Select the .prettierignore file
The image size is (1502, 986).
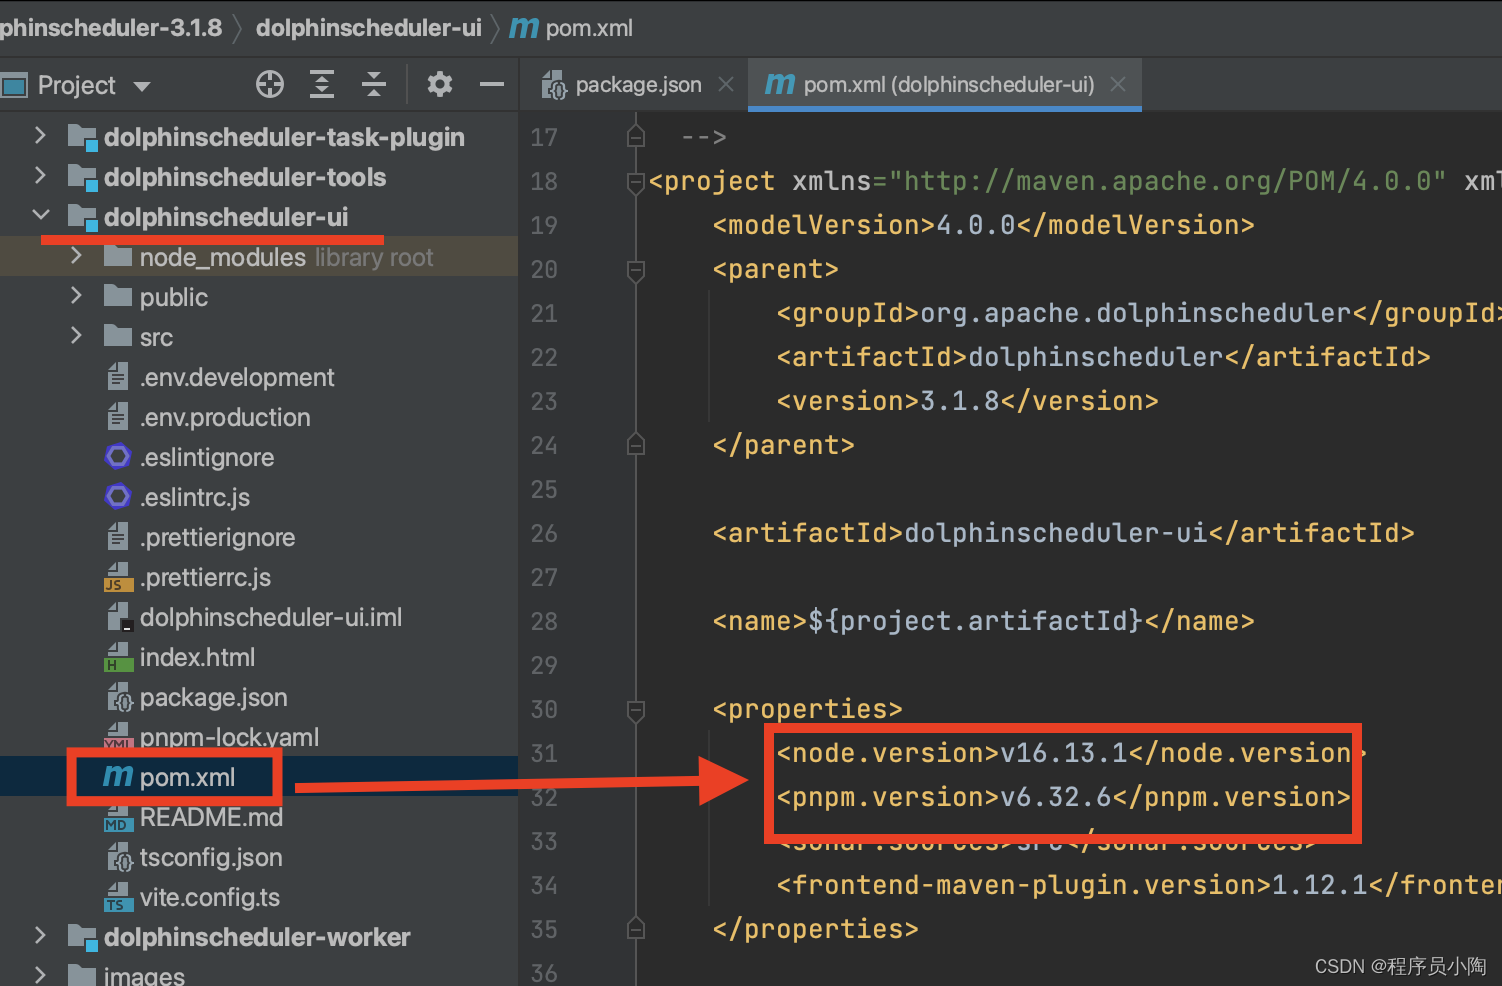click(x=218, y=537)
